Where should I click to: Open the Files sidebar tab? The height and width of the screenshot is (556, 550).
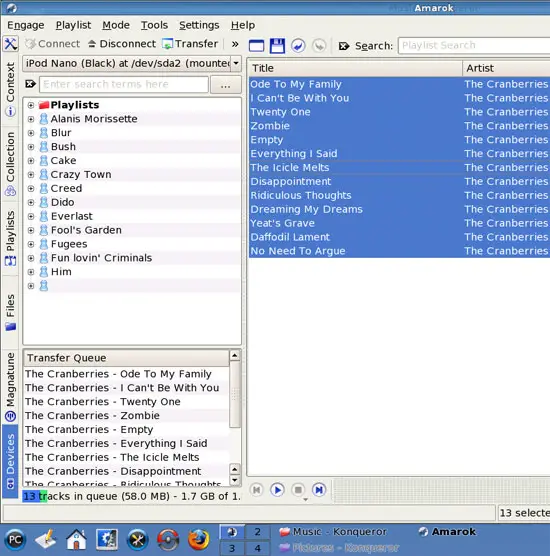10,312
